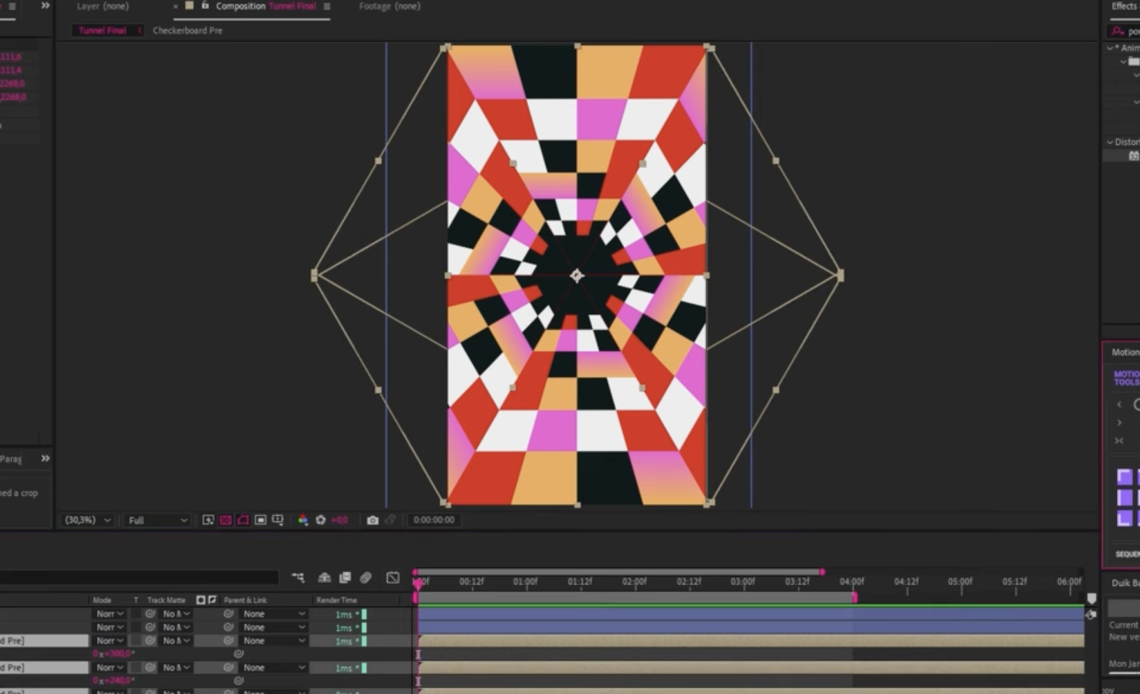The width and height of the screenshot is (1140, 694).
Task: Toggle mask and shape path visibility
Action: (243, 520)
